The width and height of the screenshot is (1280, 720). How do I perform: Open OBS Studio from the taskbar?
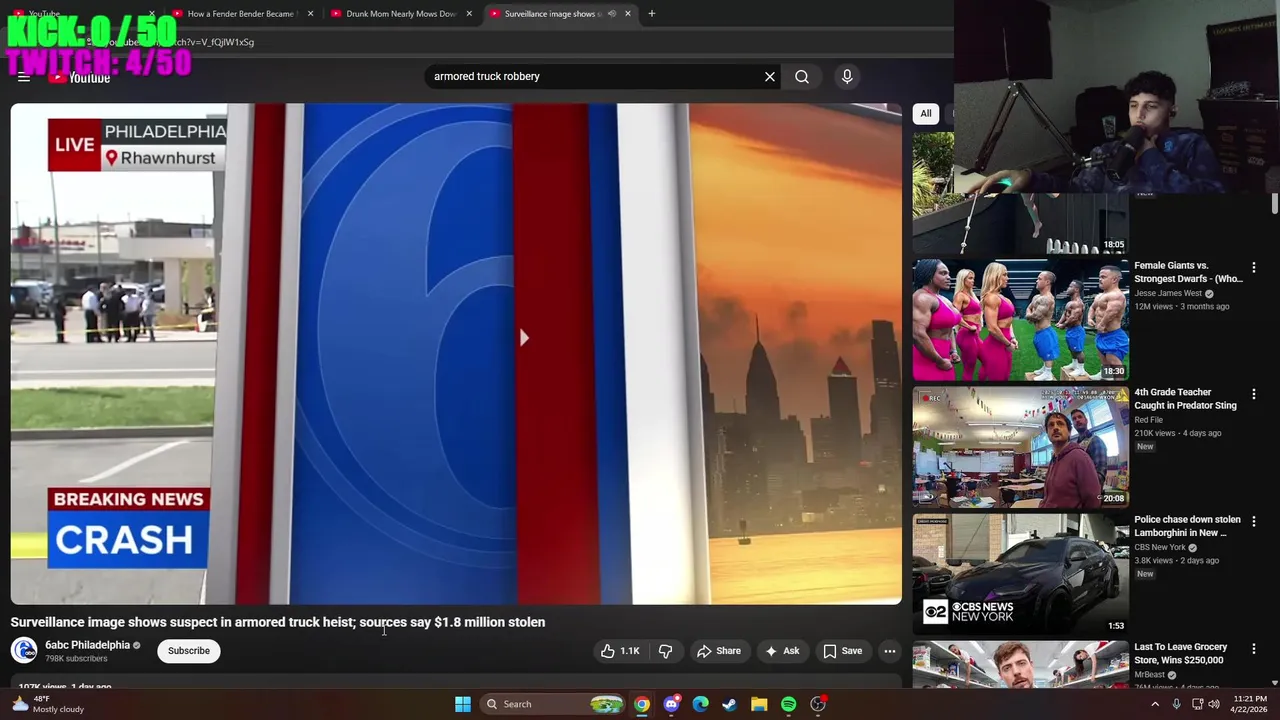(x=818, y=704)
